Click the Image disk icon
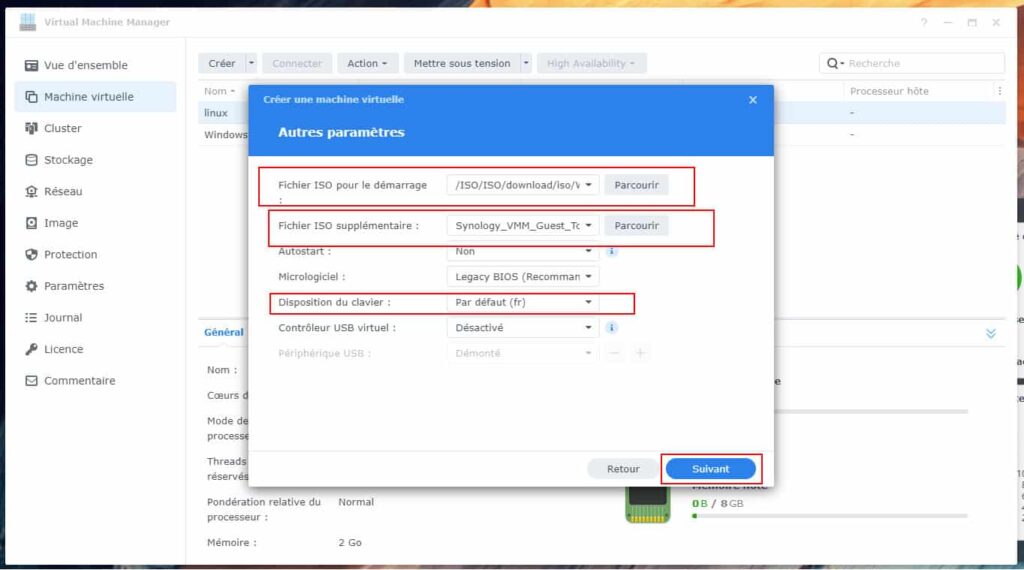The width and height of the screenshot is (1024, 570). pos(31,223)
